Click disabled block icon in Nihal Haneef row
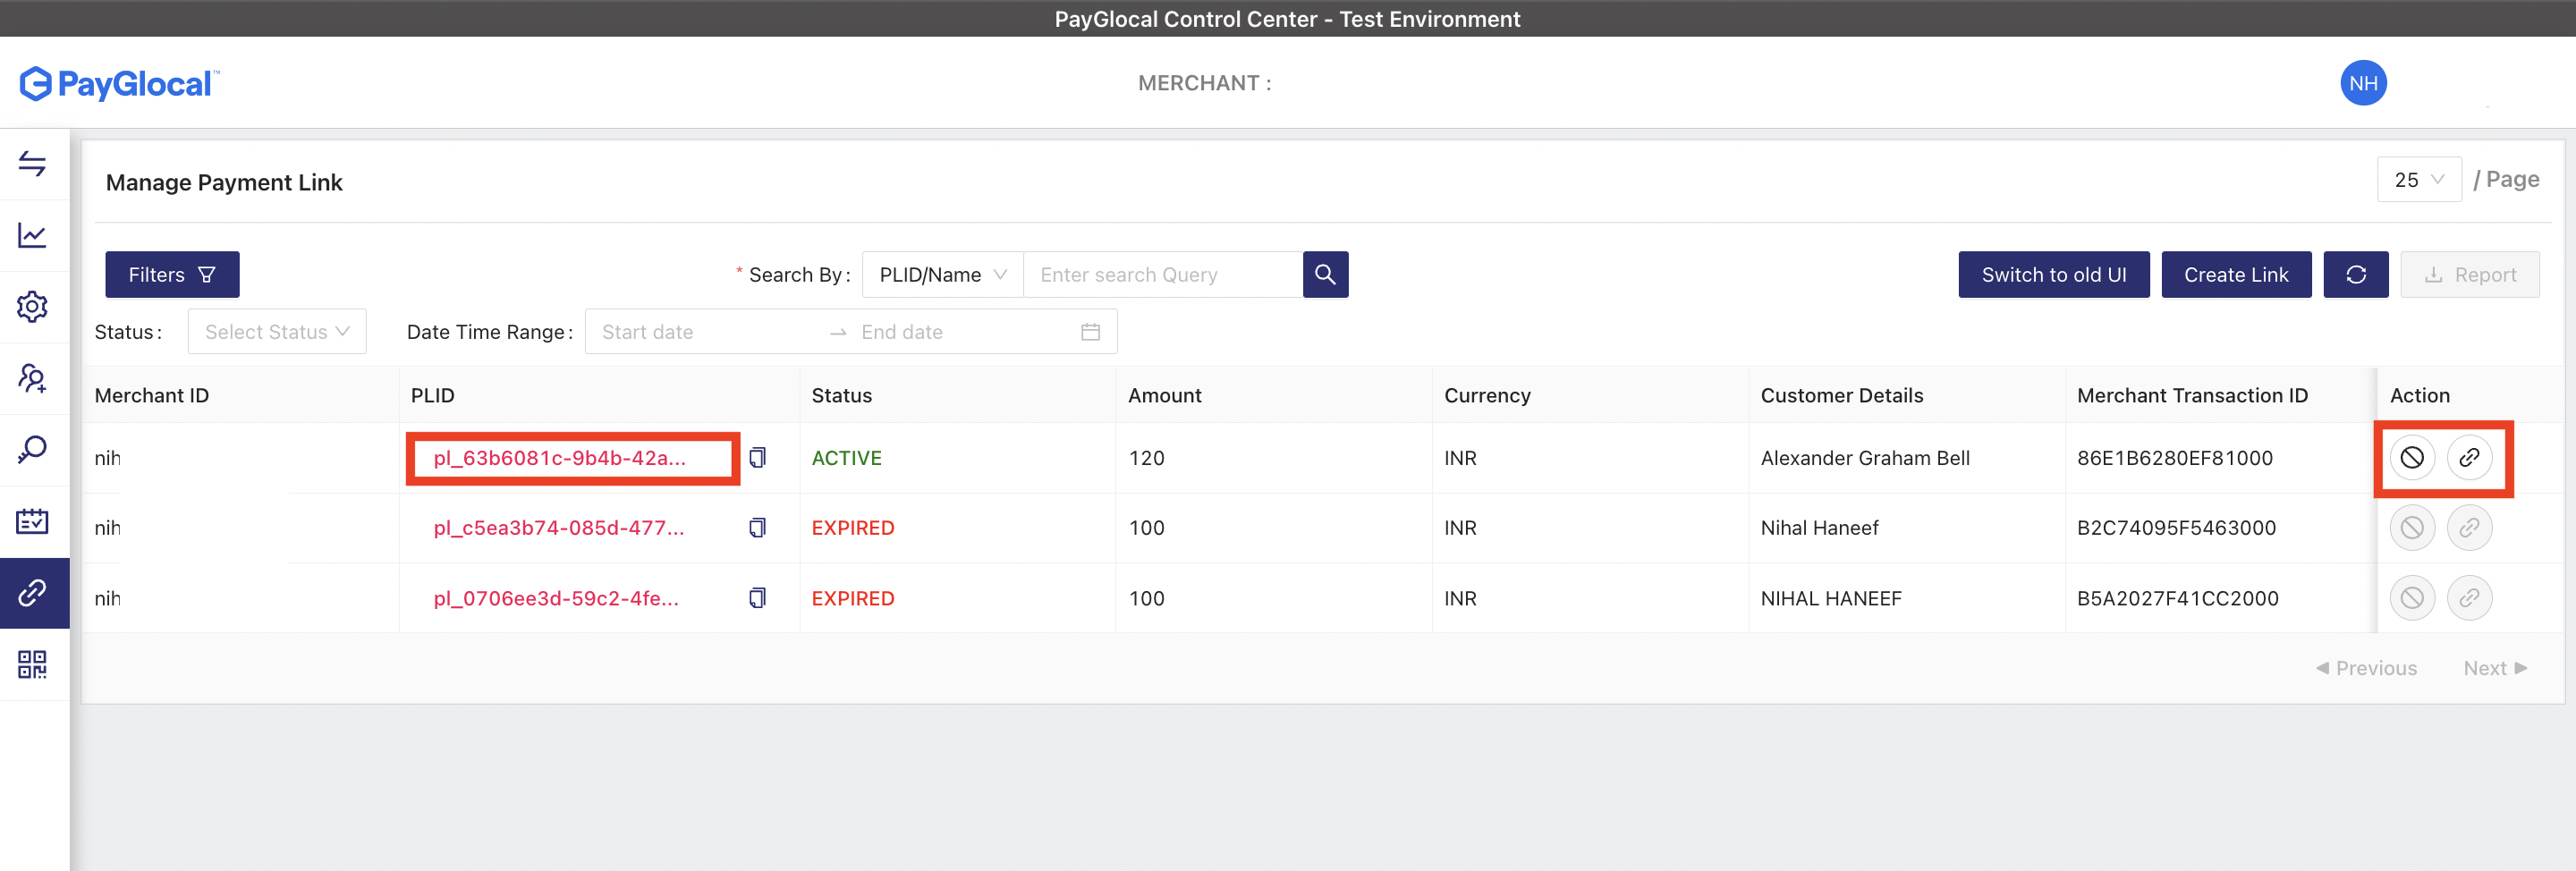The width and height of the screenshot is (2576, 871). click(2412, 528)
